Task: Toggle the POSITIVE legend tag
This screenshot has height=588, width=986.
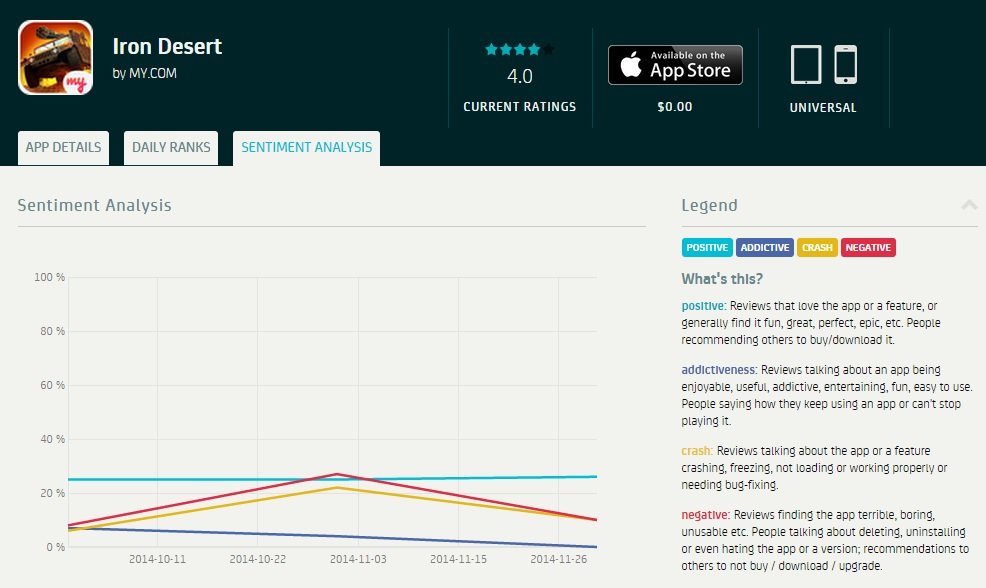Action: pyautogui.click(x=707, y=247)
